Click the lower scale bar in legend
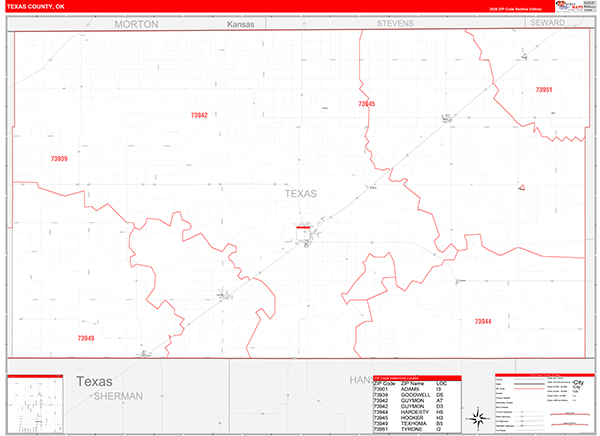The height and width of the screenshot is (436, 600). (570, 424)
